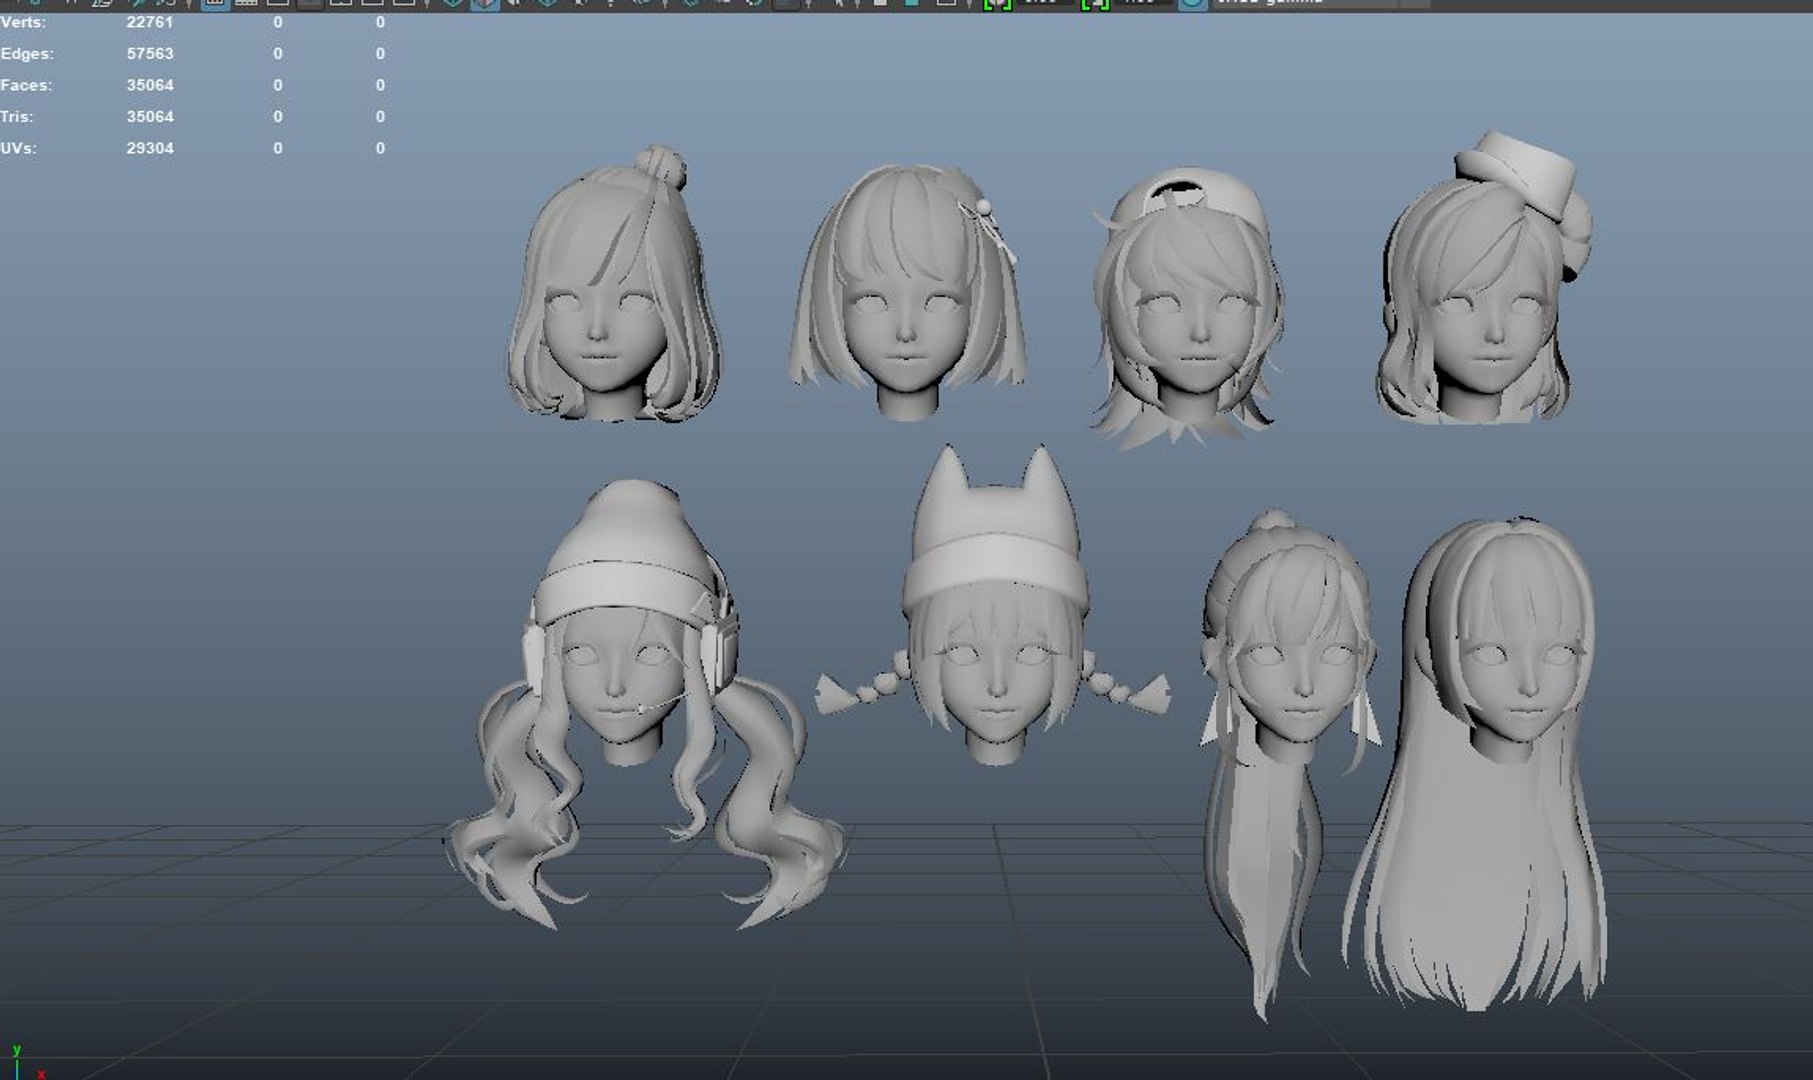Select the head with the small tilted hat
The image size is (1813, 1080).
pyautogui.click(x=1482, y=280)
